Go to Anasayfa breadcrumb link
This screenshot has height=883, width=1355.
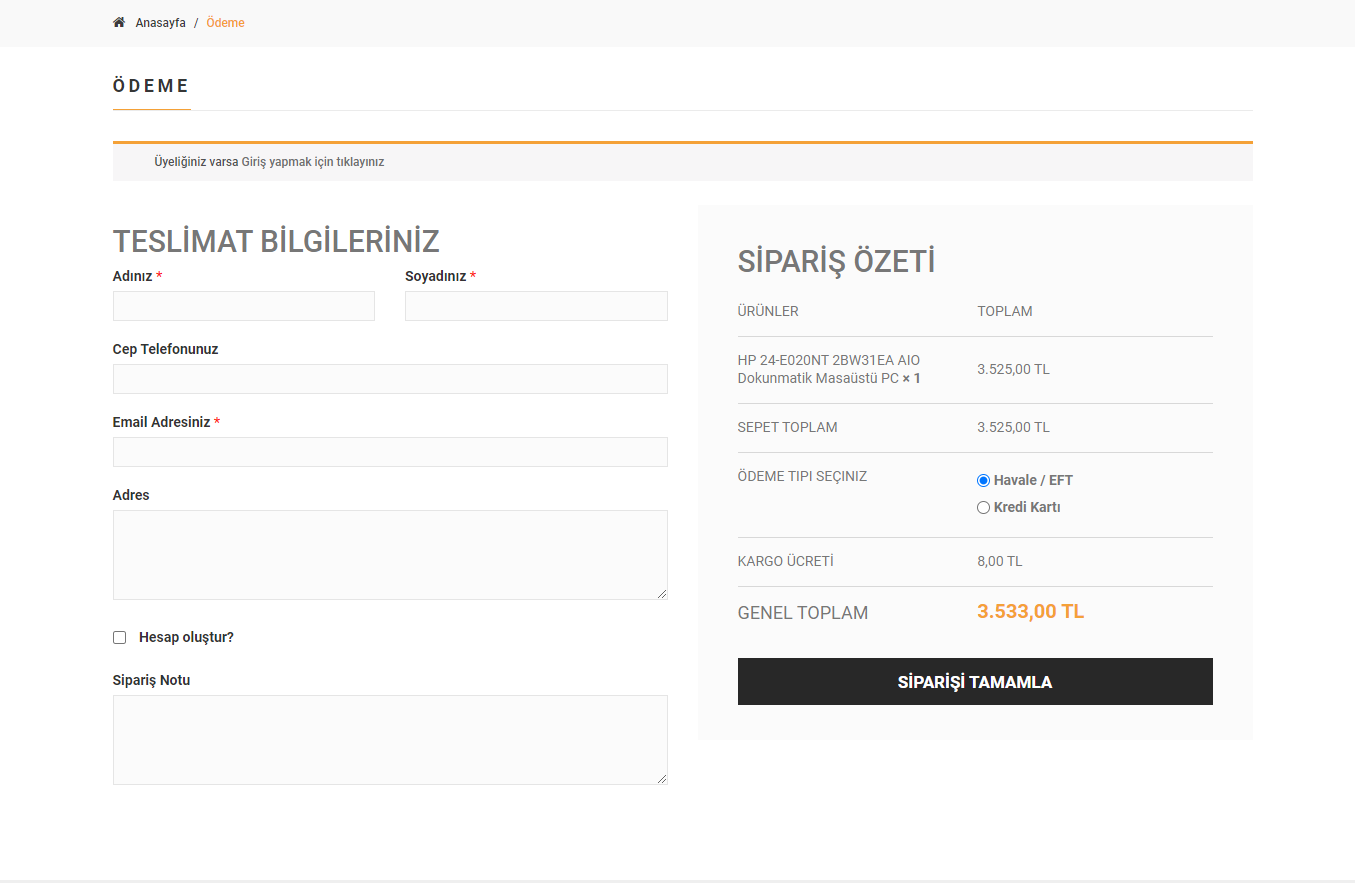pyautogui.click(x=160, y=23)
